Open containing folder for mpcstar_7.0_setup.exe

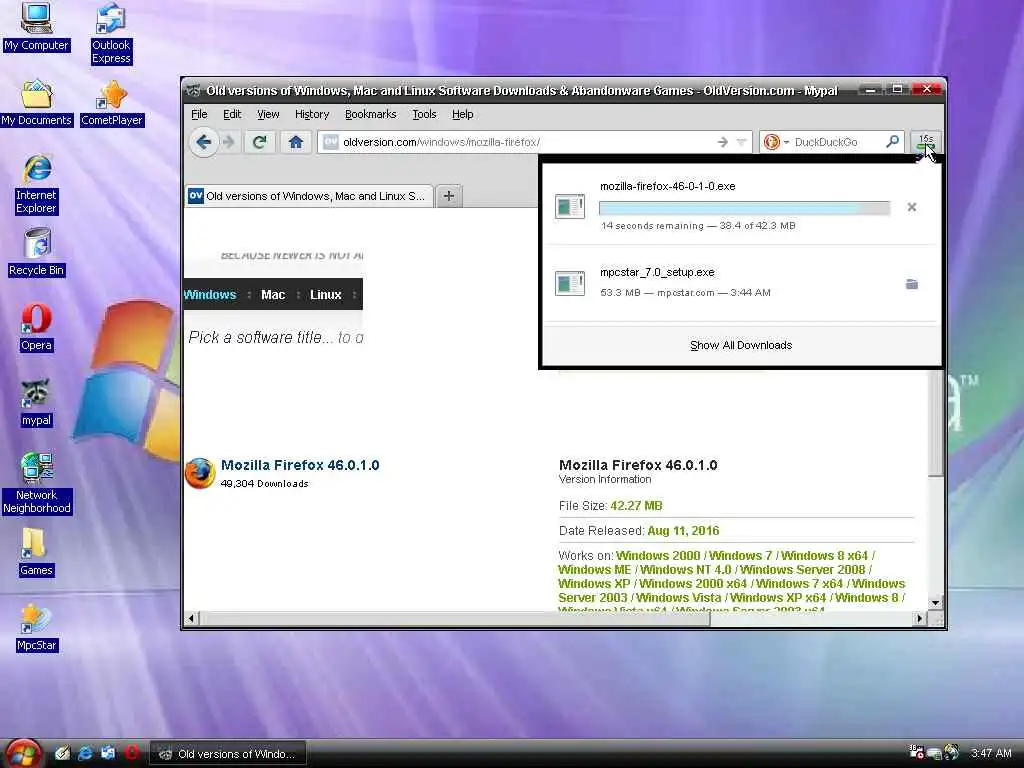[912, 284]
